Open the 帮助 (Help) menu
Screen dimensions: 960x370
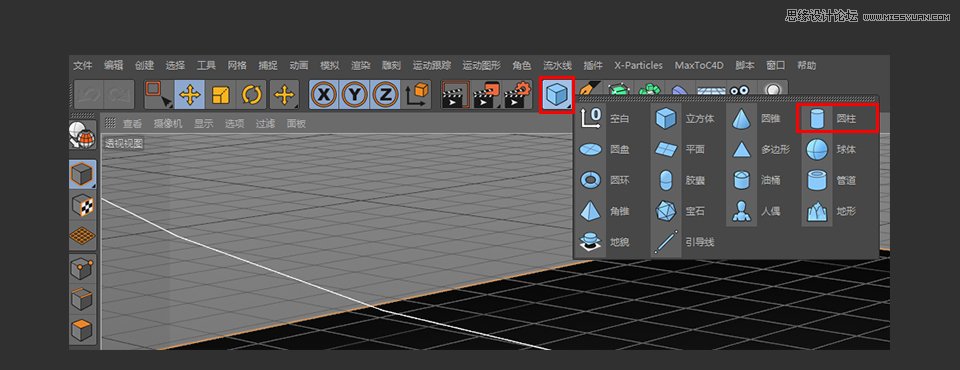click(x=807, y=66)
